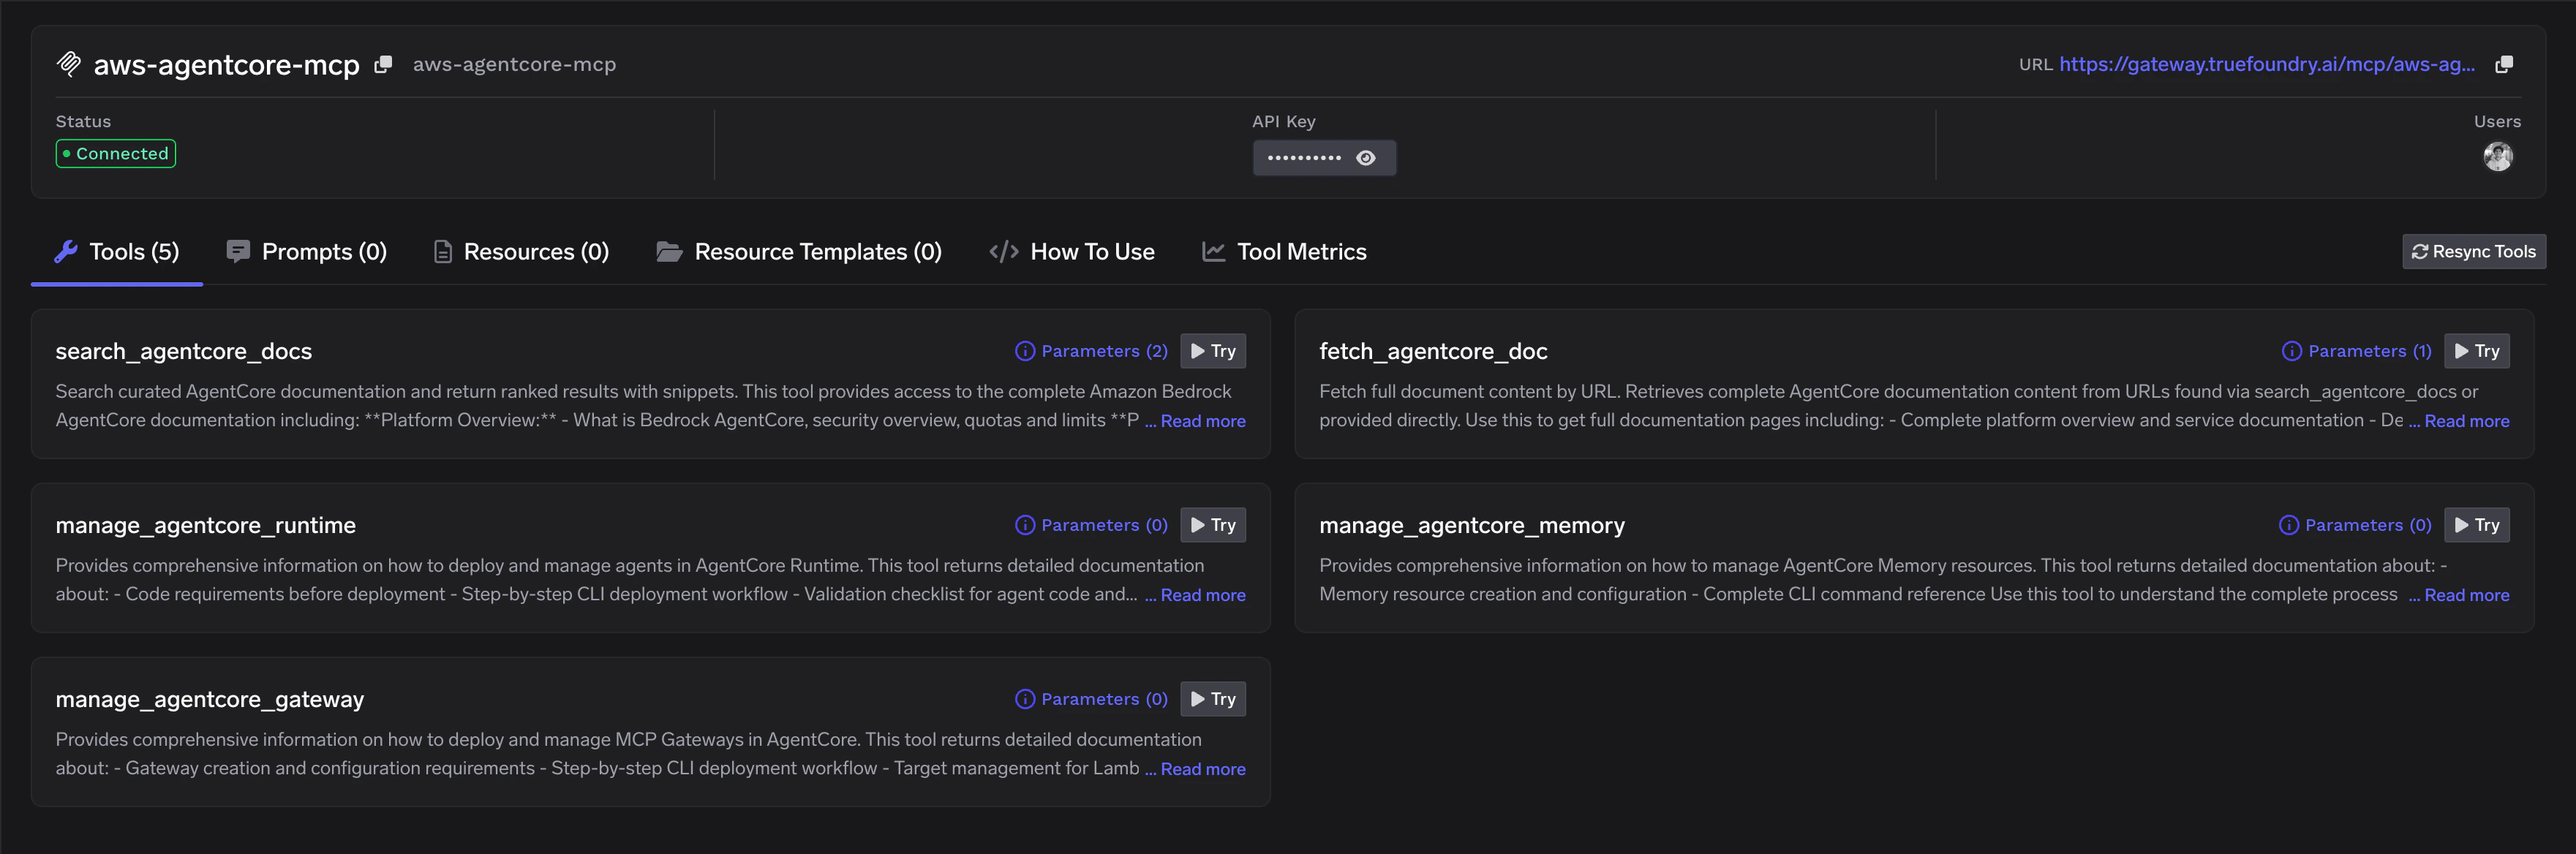Show Parameters (2) for search_agentcore_docs

tap(1091, 351)
